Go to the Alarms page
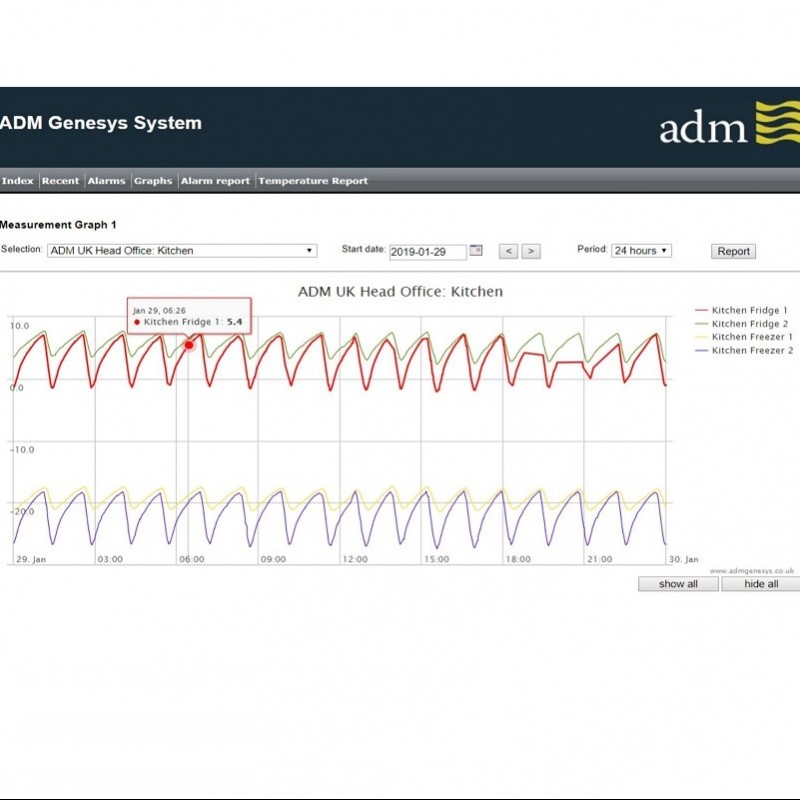The image size is (800, 800). (106, 181)
